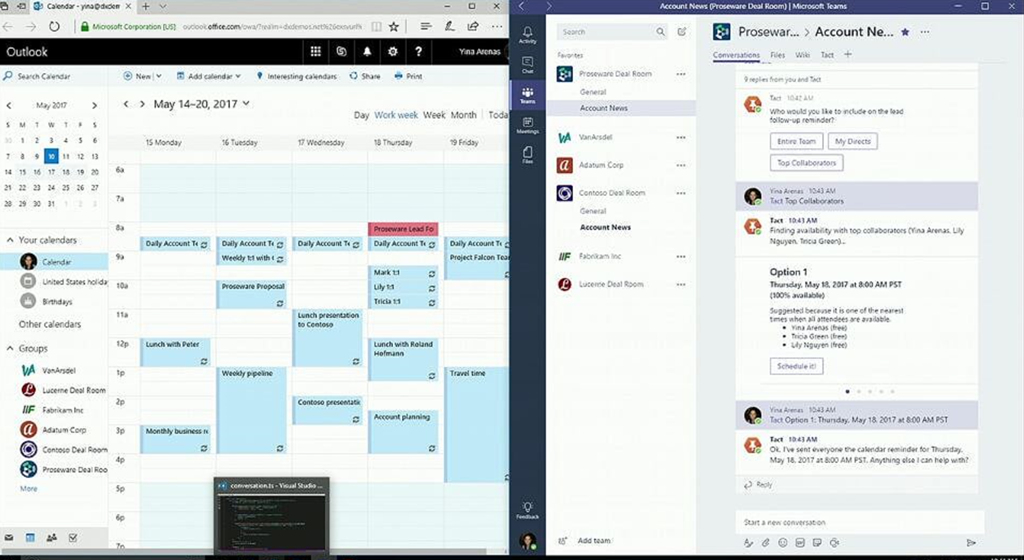The height and width of the screenshot is (560, 1024).
Task: Add a new tab with plus in Teams
Action: coord(848,54)
